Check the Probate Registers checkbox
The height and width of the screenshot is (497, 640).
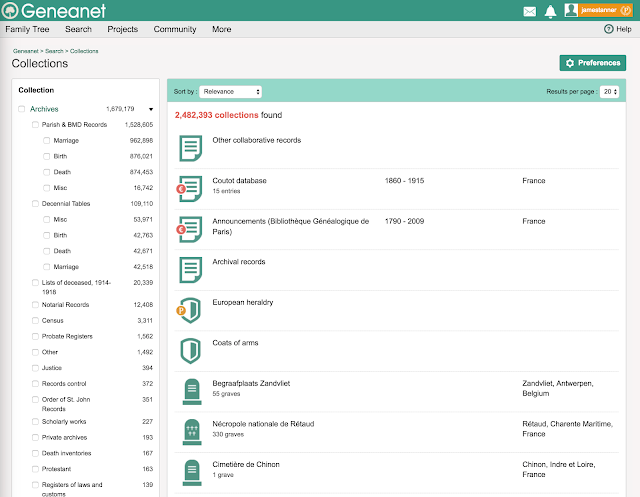(35, 336)
